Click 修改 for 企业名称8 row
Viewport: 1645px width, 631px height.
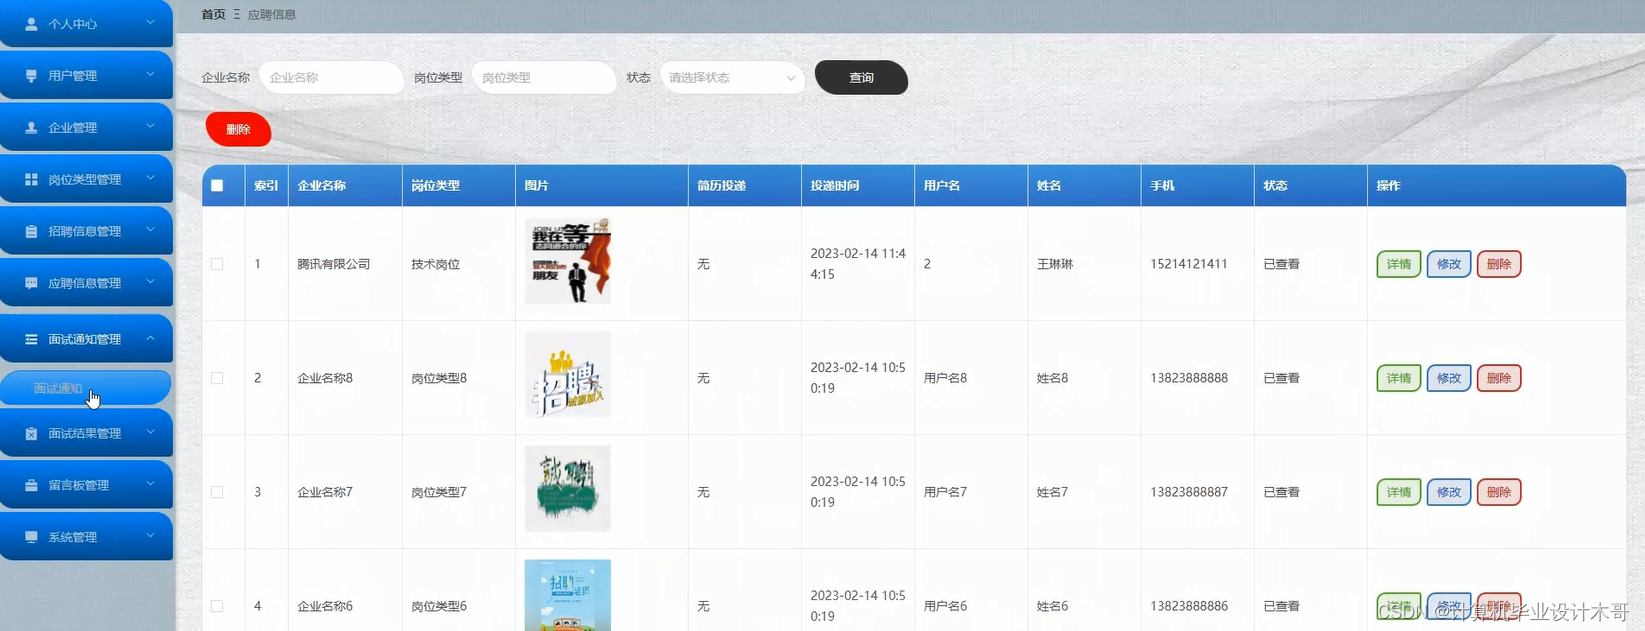(1448, 378)
